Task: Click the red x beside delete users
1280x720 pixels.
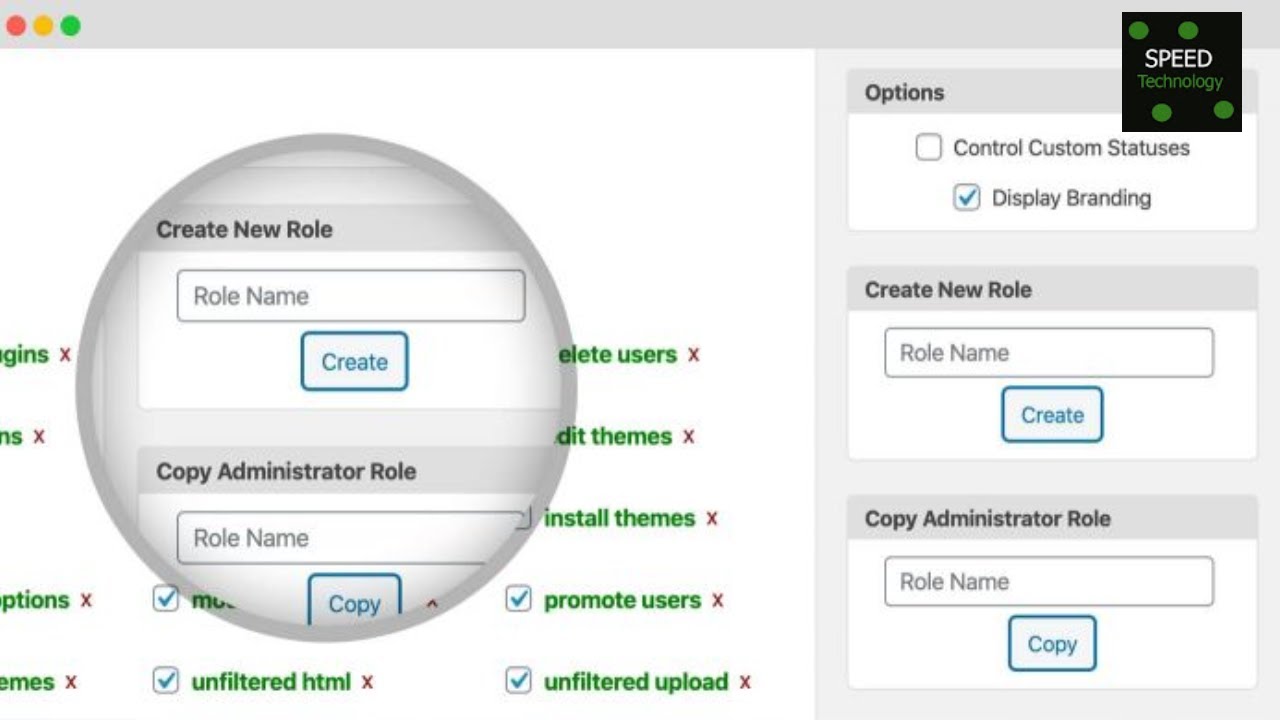Action: tap(693, 355)
